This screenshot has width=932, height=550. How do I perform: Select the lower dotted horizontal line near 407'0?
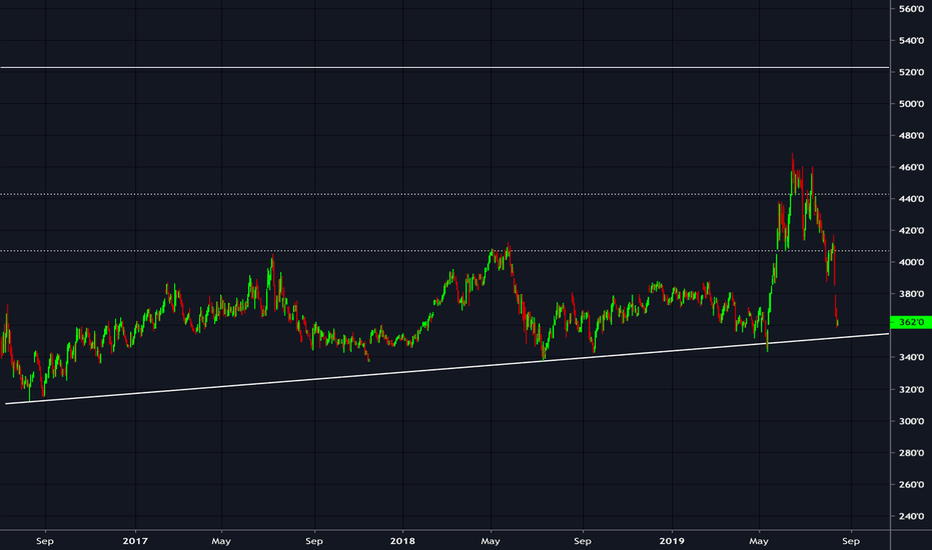pos(445,250)
